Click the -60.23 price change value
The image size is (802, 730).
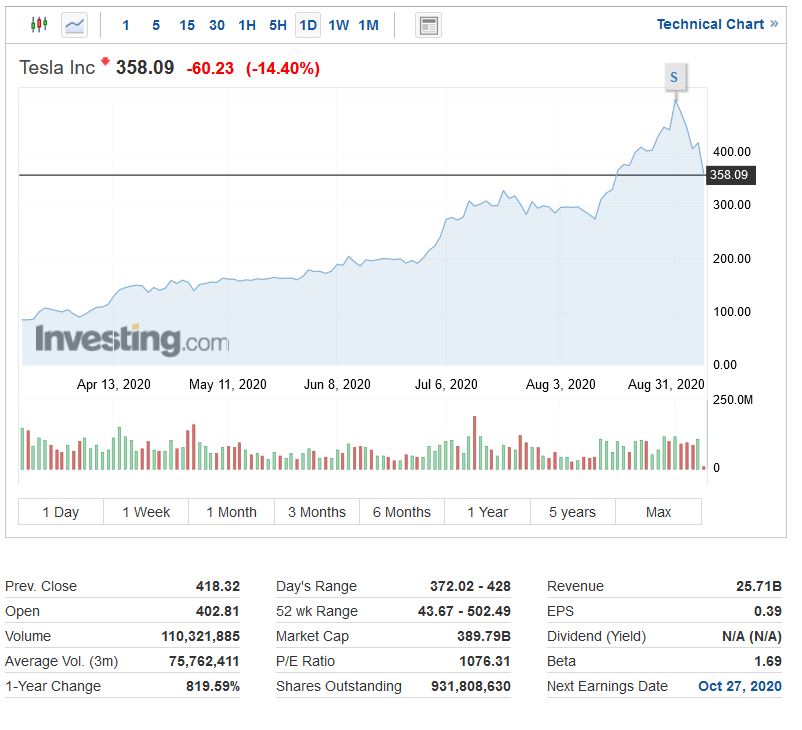pos(210,68)
